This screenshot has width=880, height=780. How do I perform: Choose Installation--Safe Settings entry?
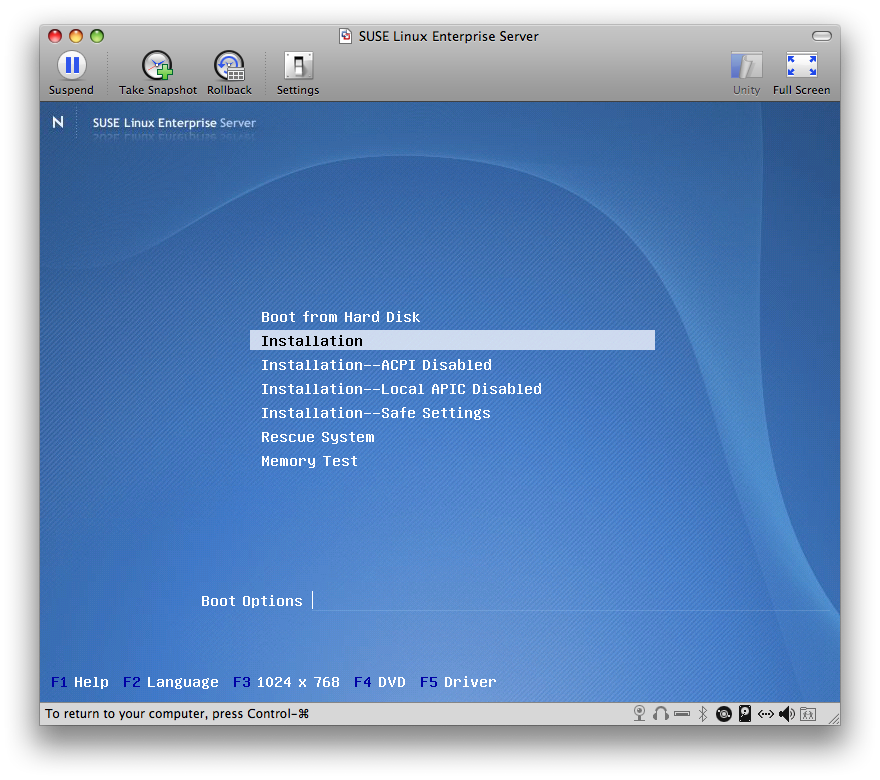tap(375, 413)
